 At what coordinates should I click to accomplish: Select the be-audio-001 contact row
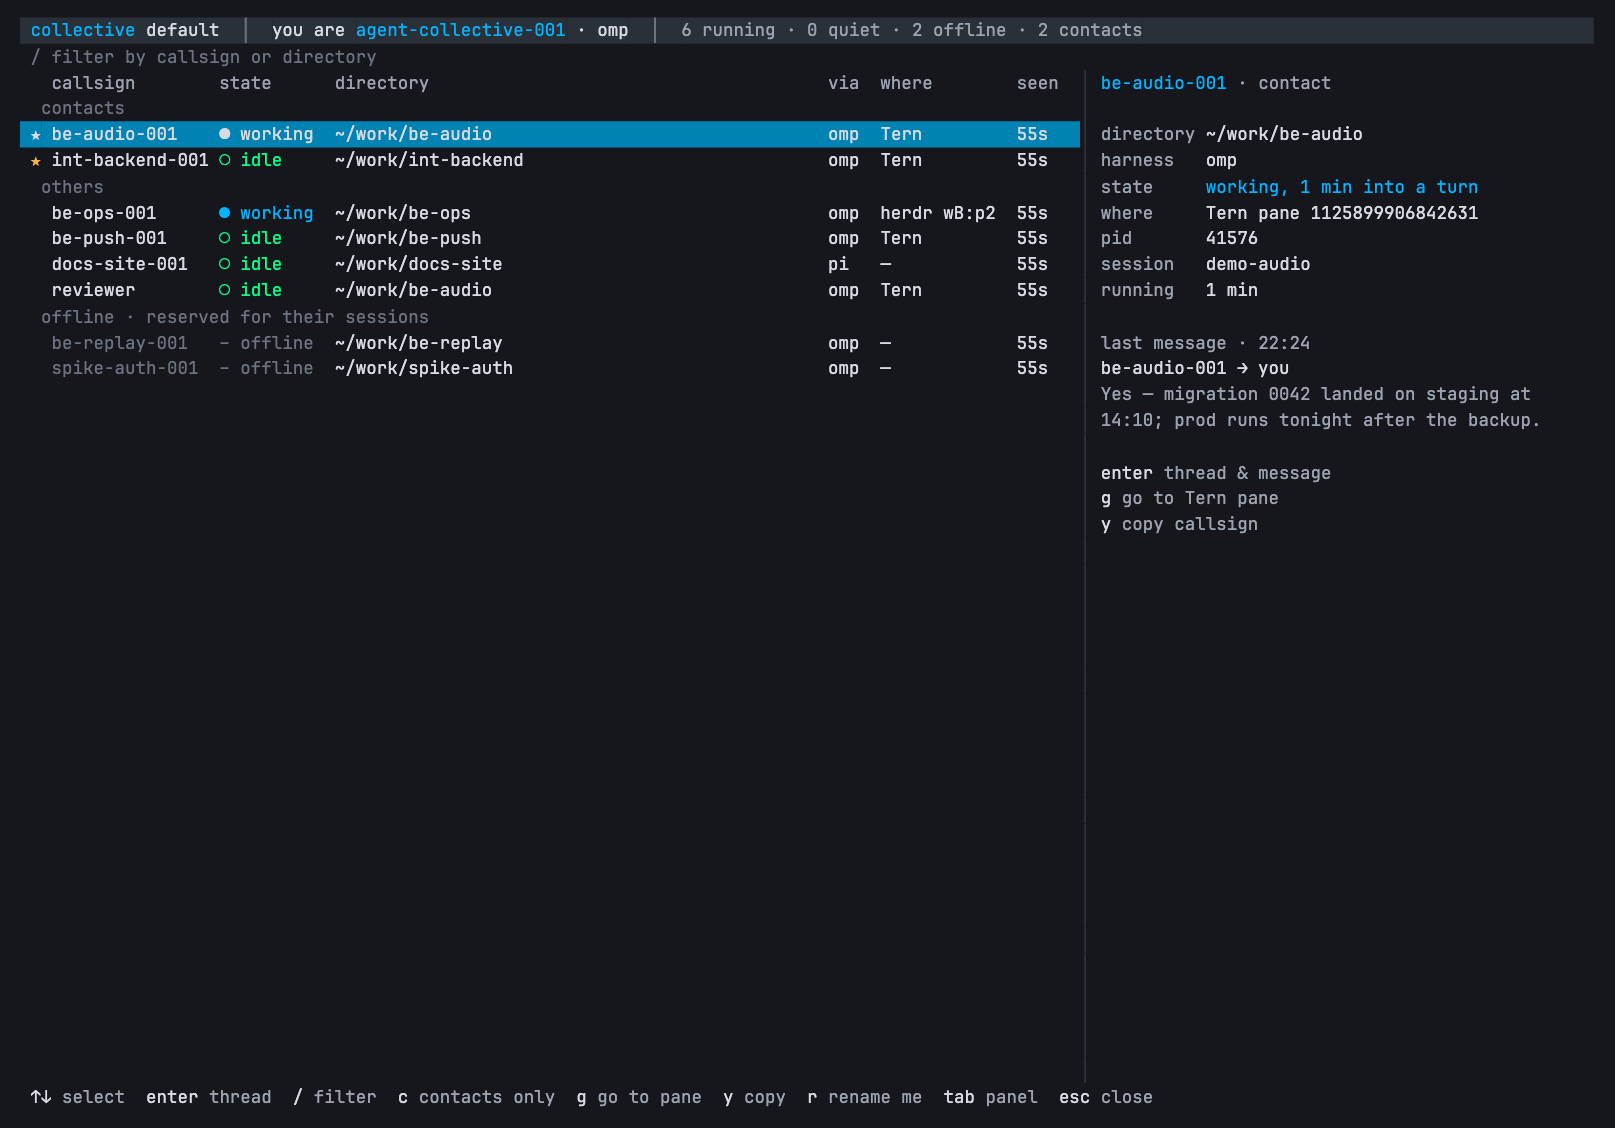(550, 134)
